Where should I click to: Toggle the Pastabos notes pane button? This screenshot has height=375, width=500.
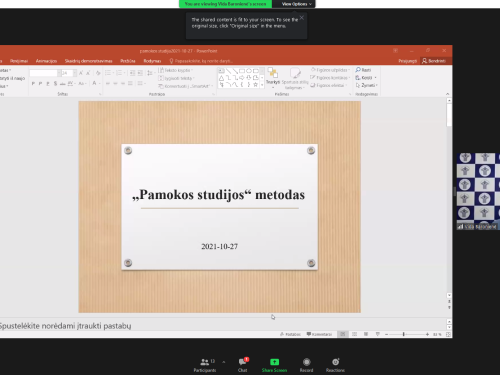(290, 334)
